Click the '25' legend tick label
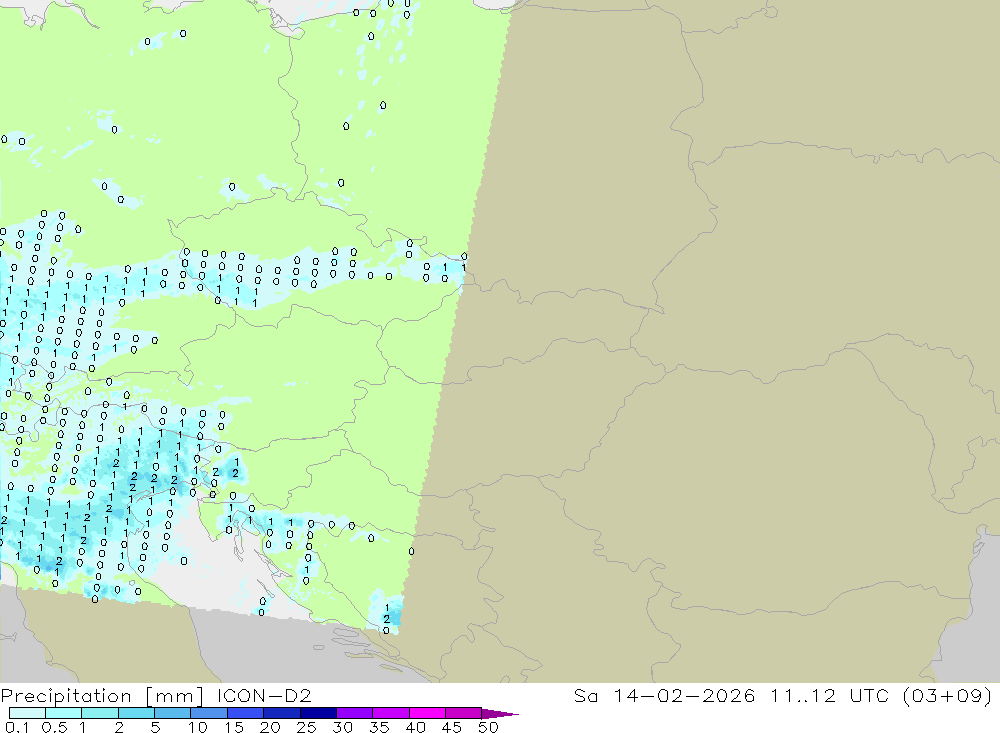The image size is (1000, 733). click(306, 727)
